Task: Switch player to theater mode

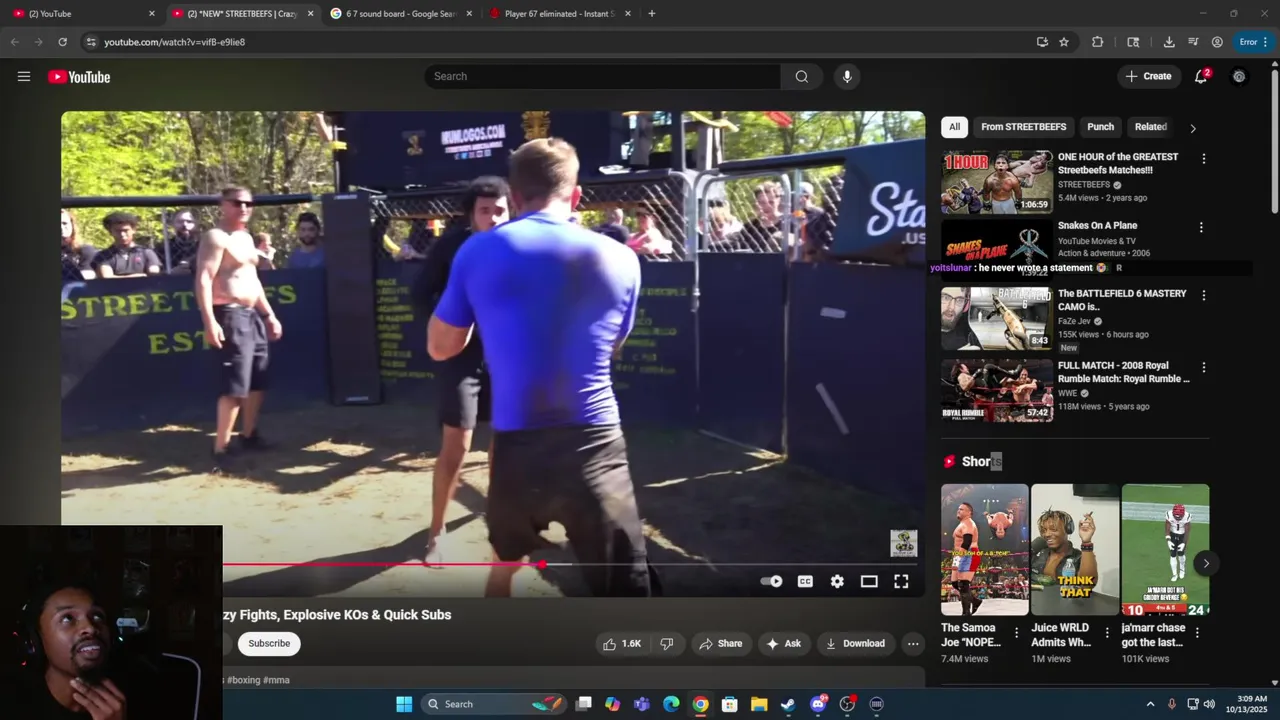Action: (x=869, y=582)
